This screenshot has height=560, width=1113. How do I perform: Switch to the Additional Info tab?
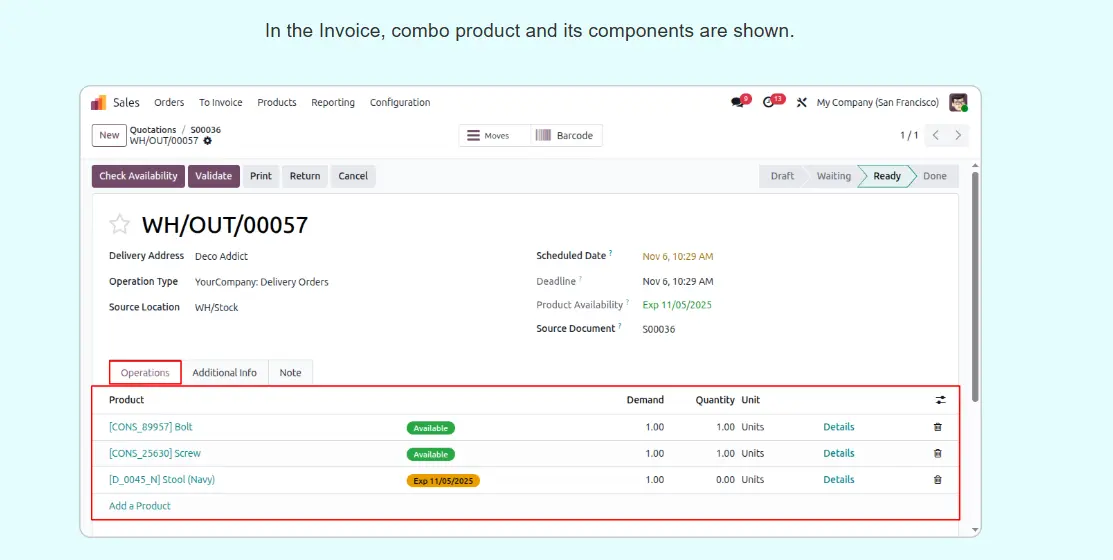coord(224,373)
